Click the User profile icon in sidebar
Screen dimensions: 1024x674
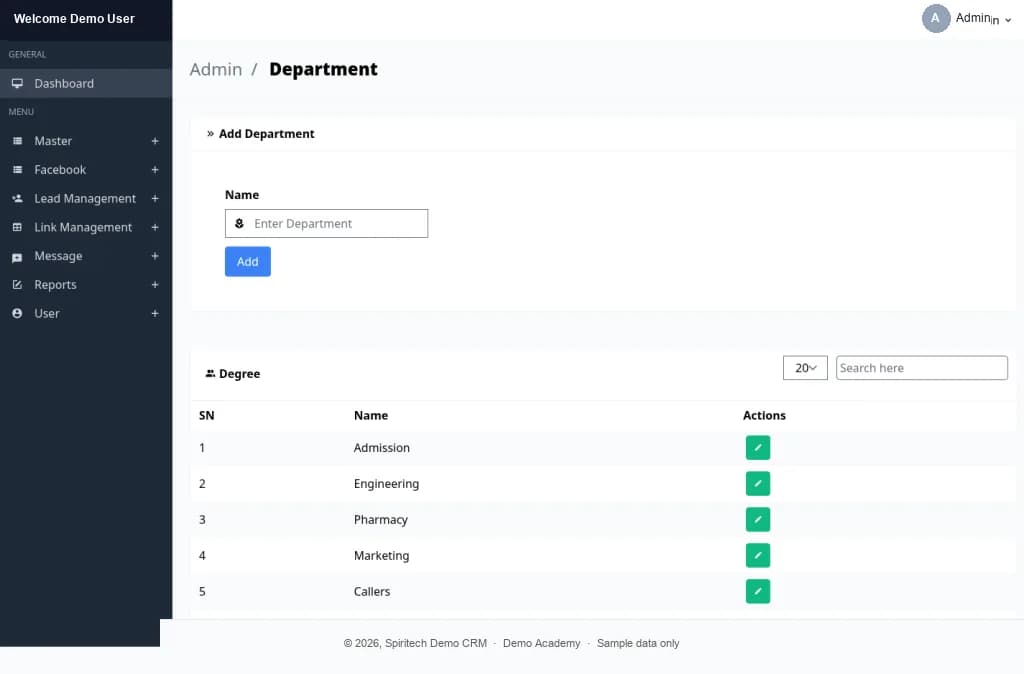tap(18, 313)
